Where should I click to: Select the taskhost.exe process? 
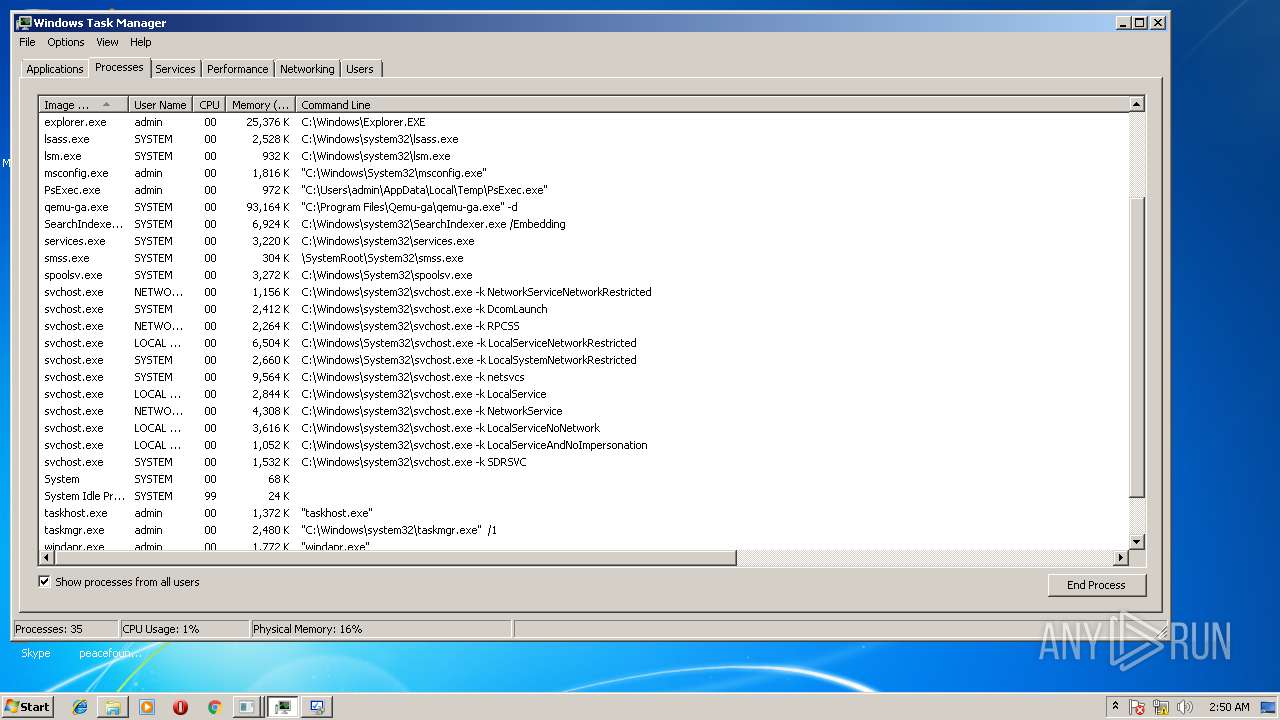coord(583,513)
